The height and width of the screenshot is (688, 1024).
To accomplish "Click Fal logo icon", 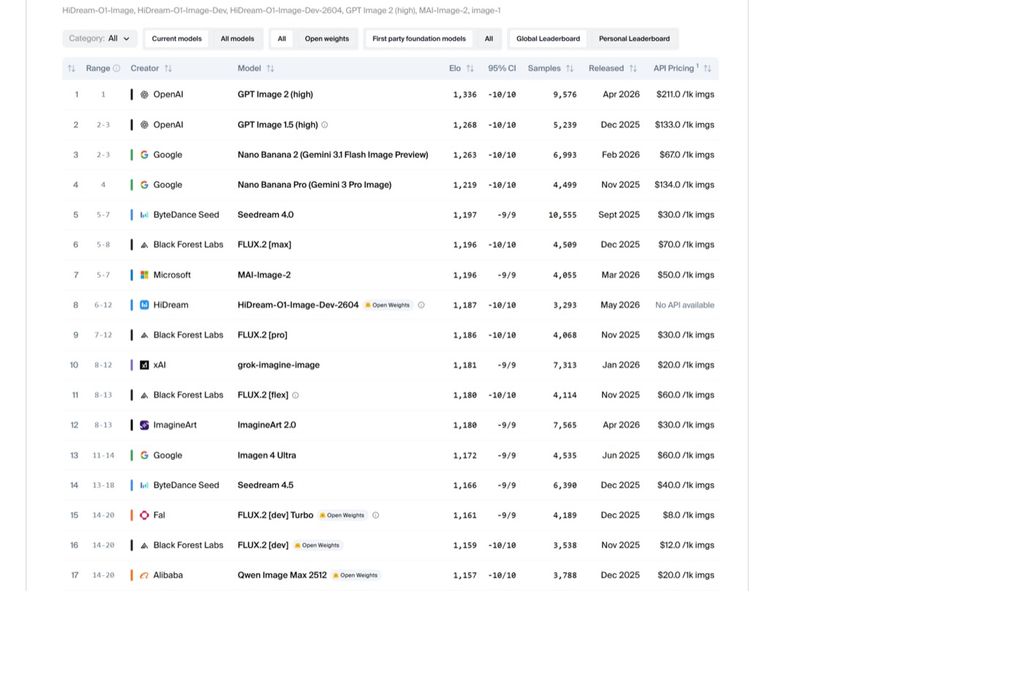I will [x=144, y=515].
